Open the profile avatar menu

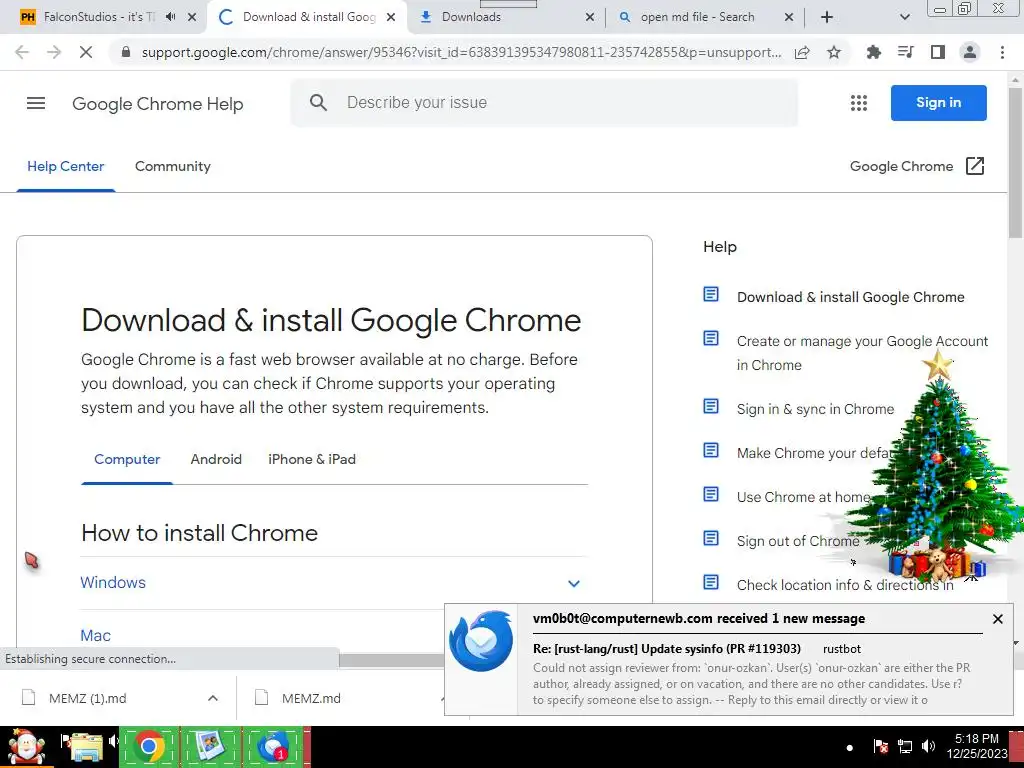970,52
